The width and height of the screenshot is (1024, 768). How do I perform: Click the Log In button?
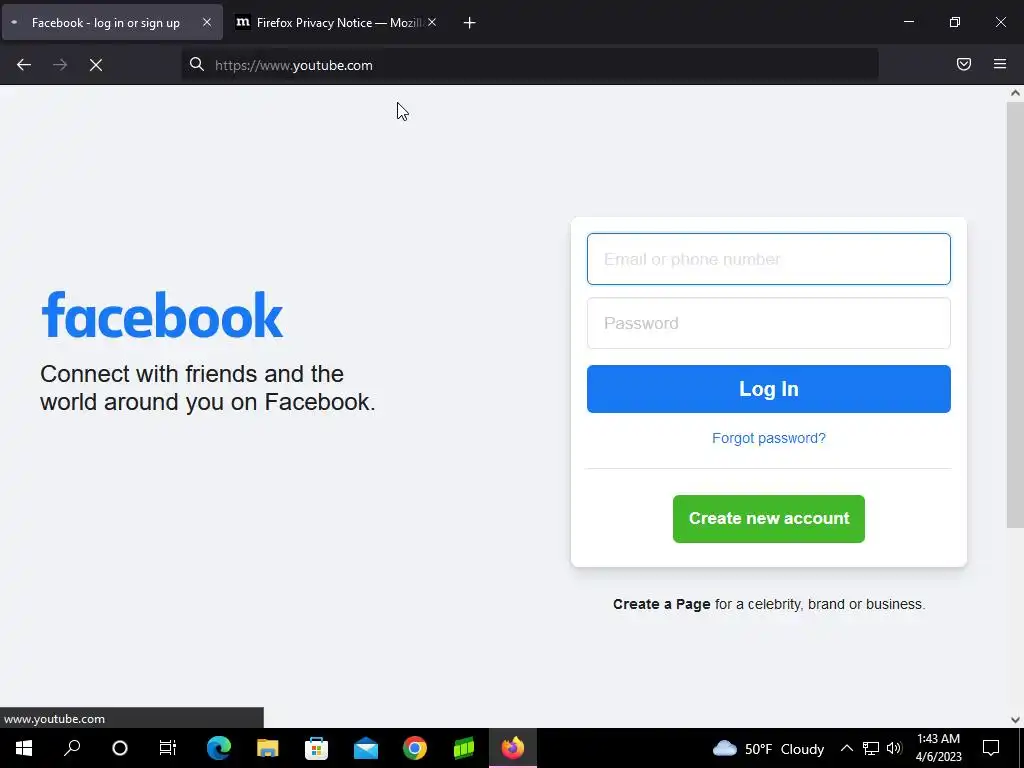pos(769,389)
